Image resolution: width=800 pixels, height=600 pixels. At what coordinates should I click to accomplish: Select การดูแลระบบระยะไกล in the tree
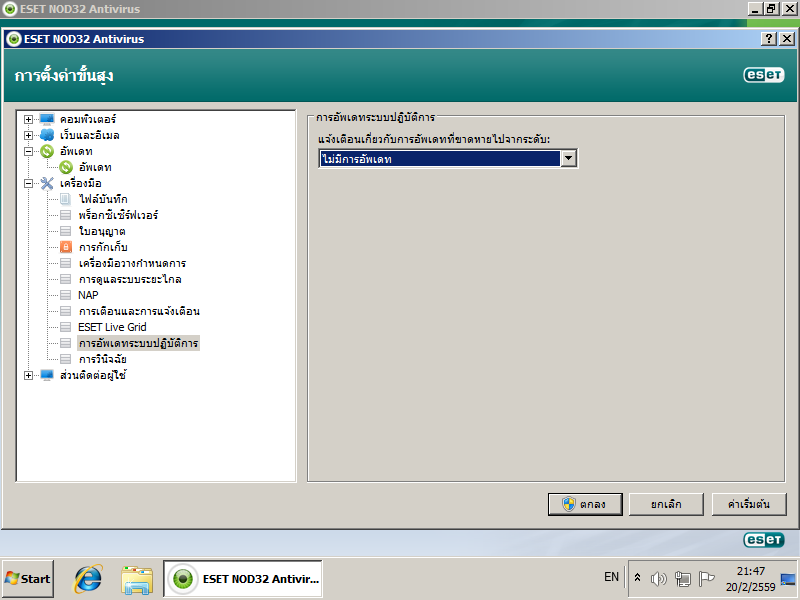[130, 279]
